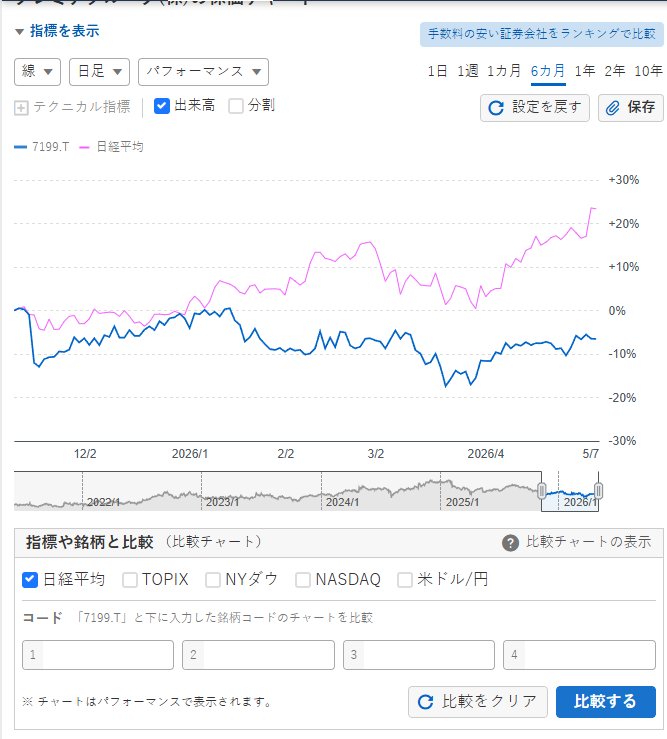This screenshot has height=739, width=667.
Task: Focus comparison code input field 2
Action: pyautogui.click(x=258, y=655)
